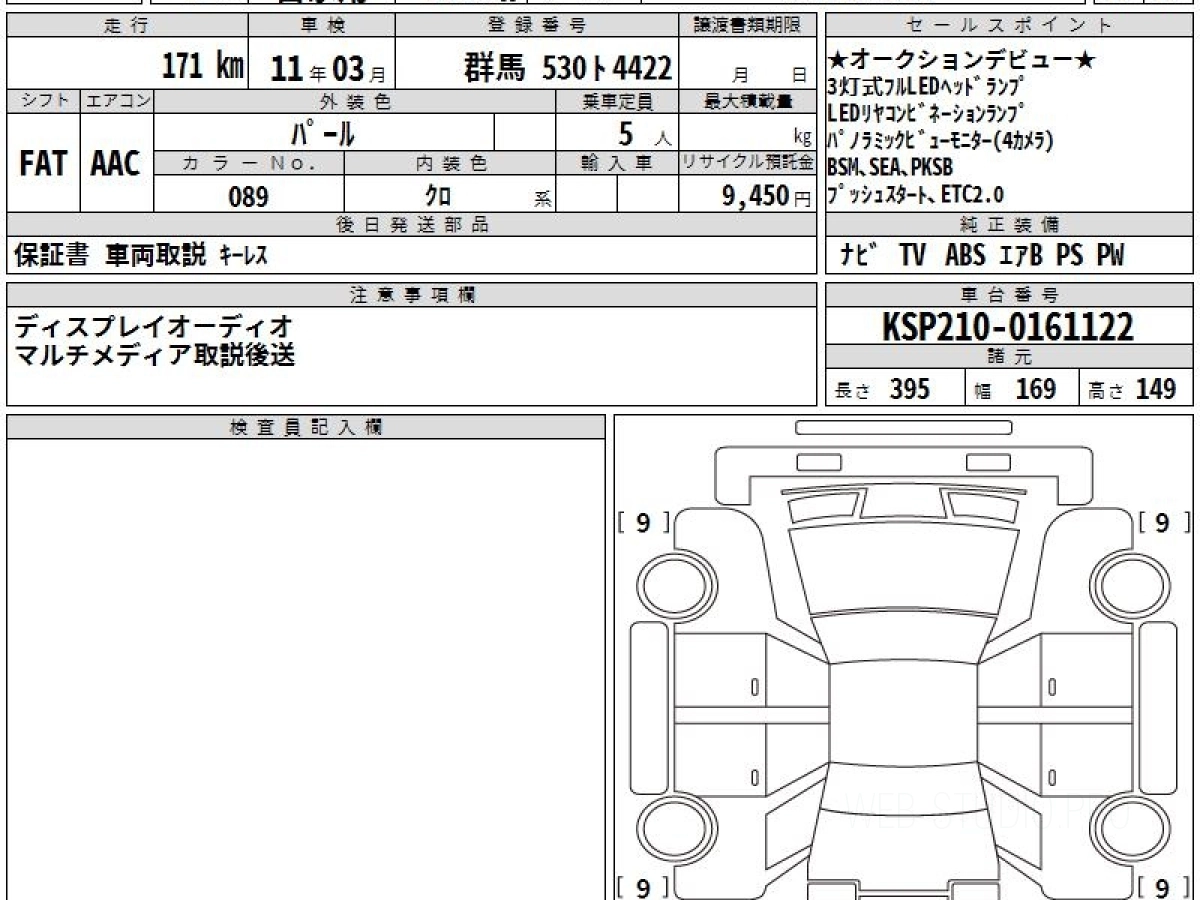Image resolution: width=1200 pixels, height=900 pixels.
Task: Select the registration number 群馬 530ト4422
Action: point(567,68)
